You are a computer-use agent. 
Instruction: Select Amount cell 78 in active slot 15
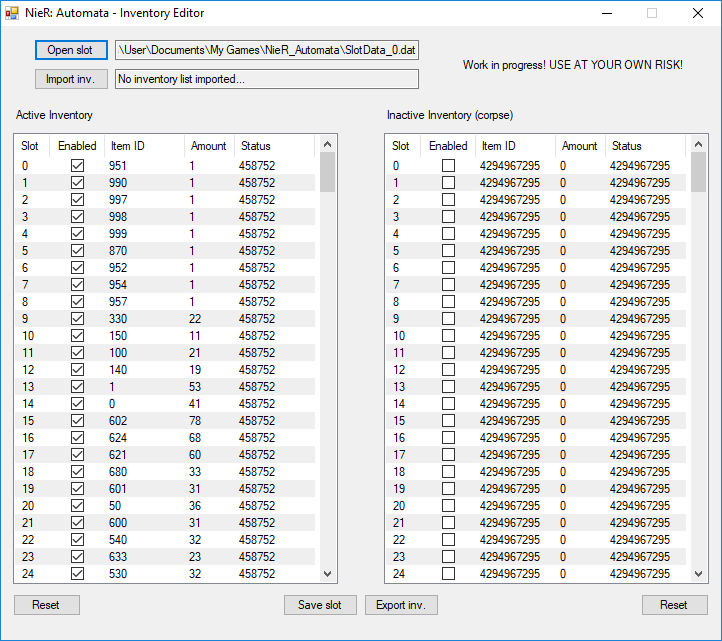pos(195,421)
